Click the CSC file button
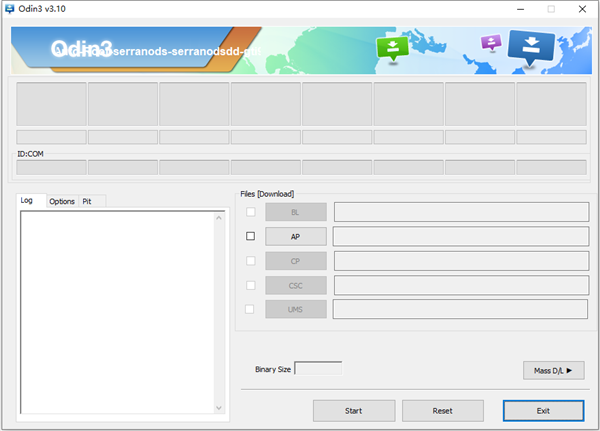This screenshot has height=431, width=600. pos(296,286)
